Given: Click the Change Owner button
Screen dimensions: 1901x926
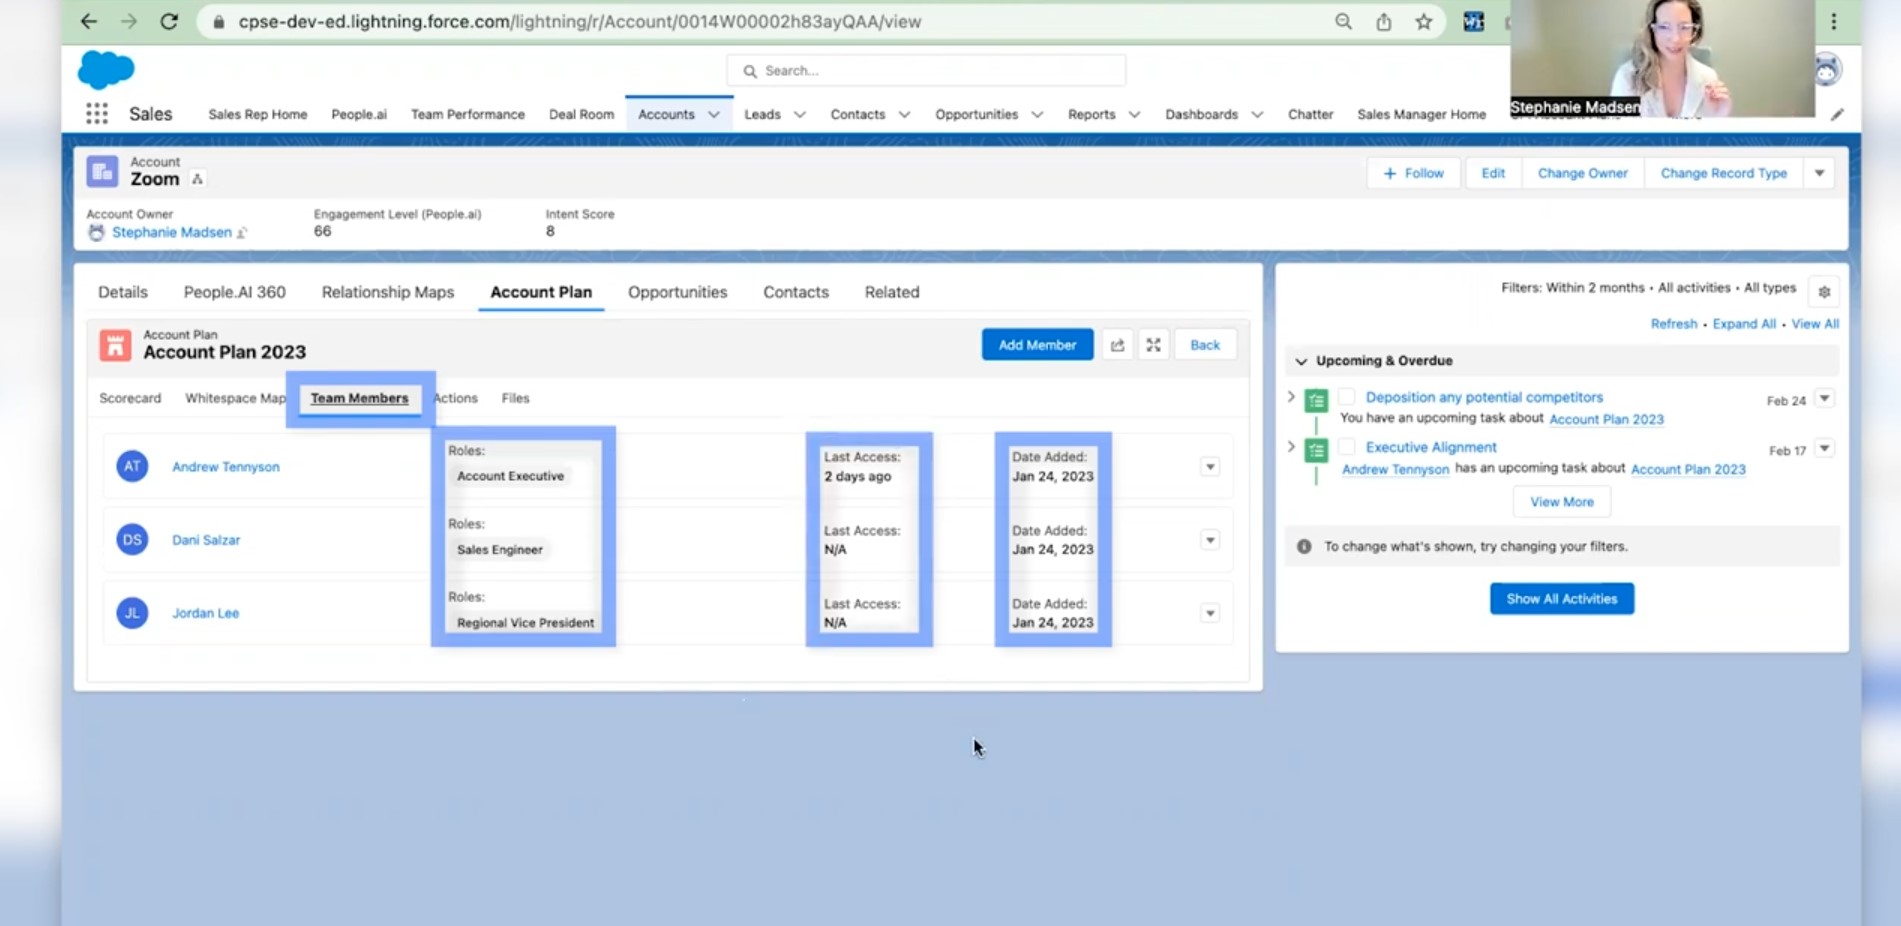Looking at the screenshot, I should point(1582,173).
